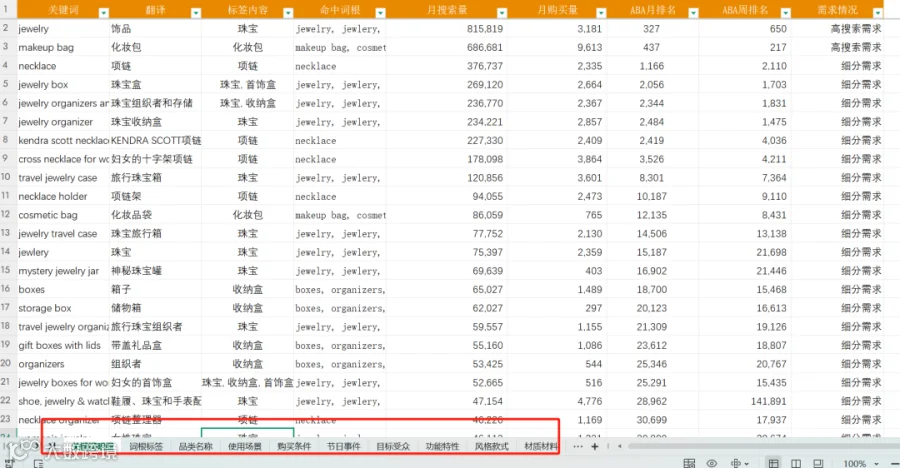Select the 'mystery jewelry jar' cell

(63, 270)
